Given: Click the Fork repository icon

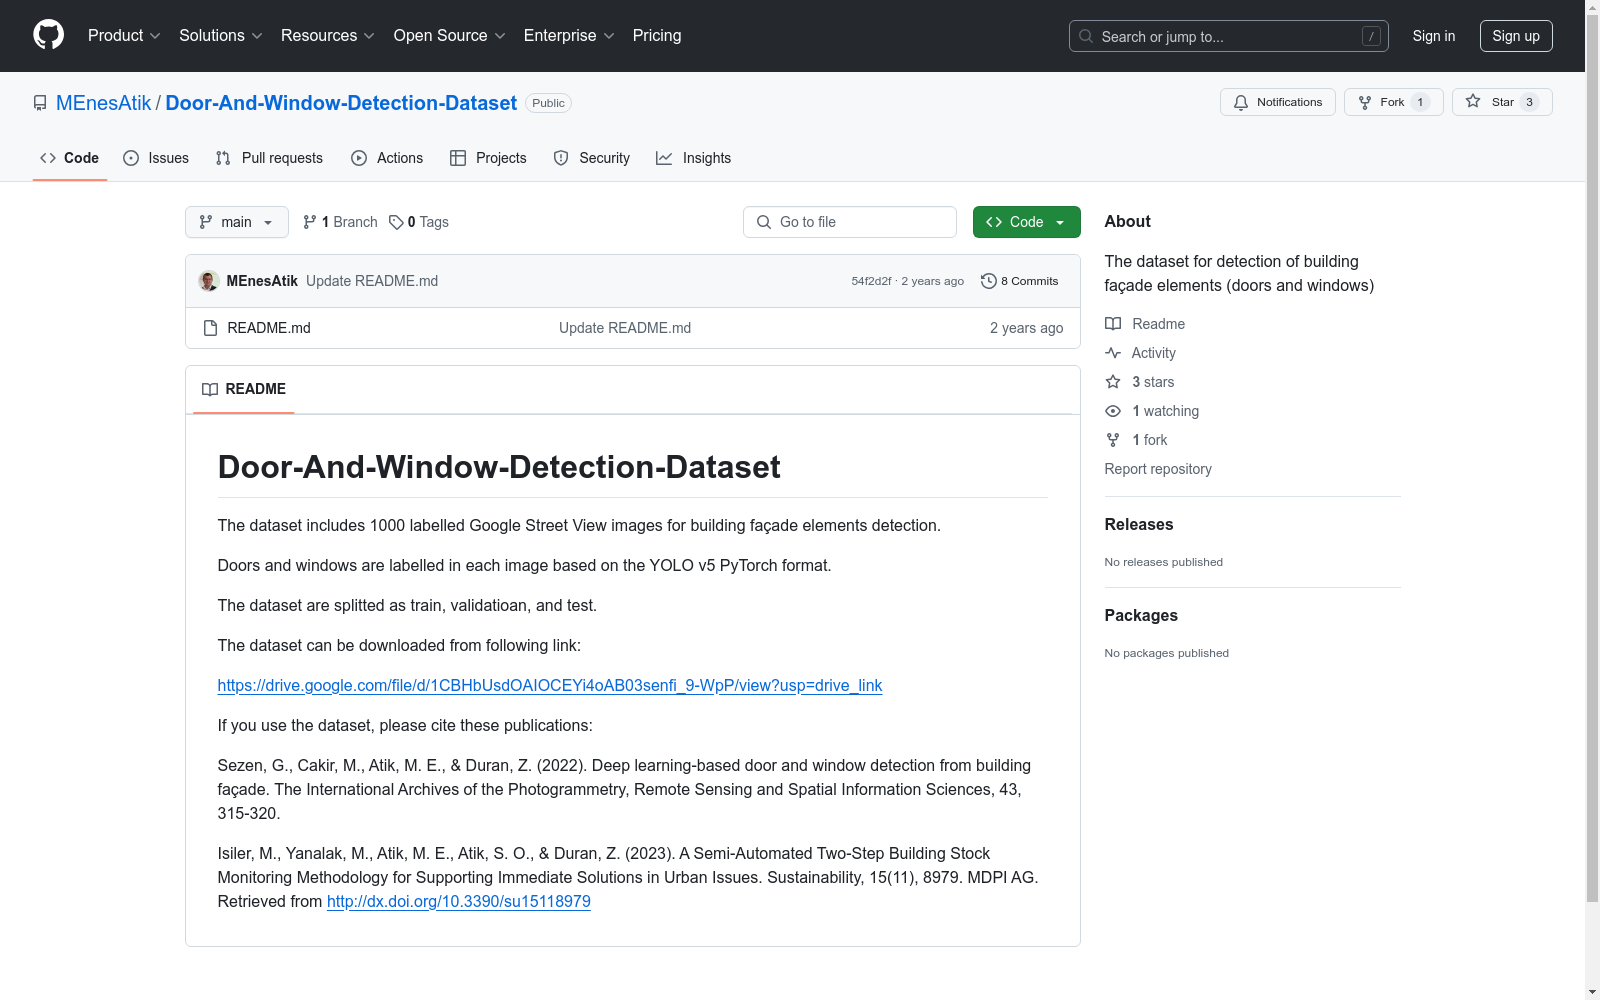Looking at the screenshot, I should [1365, 102].
